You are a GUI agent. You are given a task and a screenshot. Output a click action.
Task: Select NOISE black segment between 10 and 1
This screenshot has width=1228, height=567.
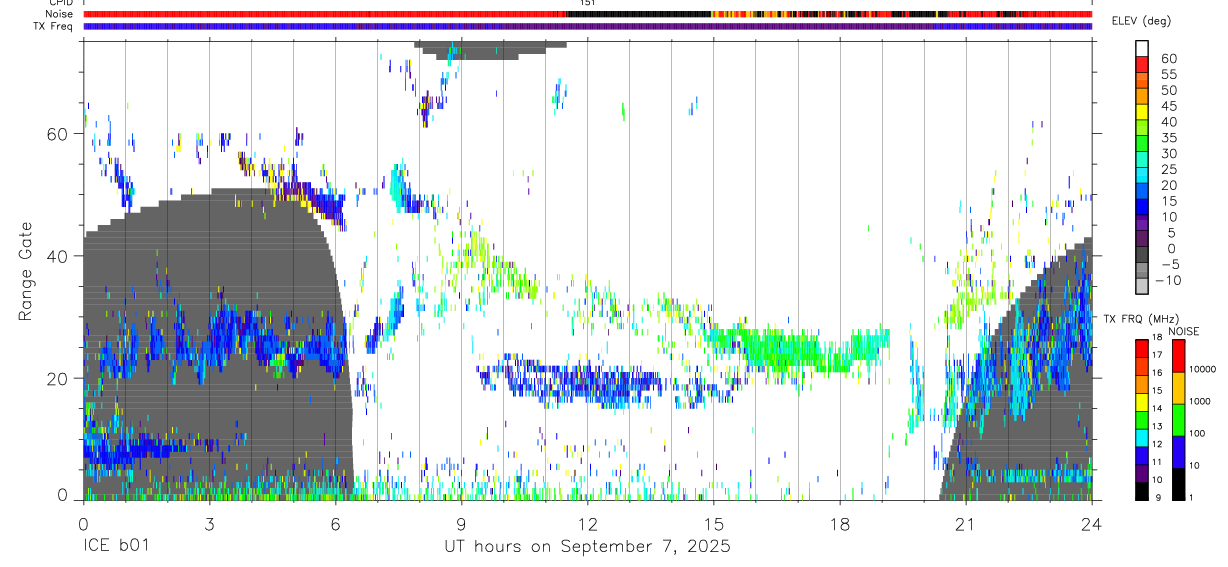pyautogui.click(x=1179, y=482)
